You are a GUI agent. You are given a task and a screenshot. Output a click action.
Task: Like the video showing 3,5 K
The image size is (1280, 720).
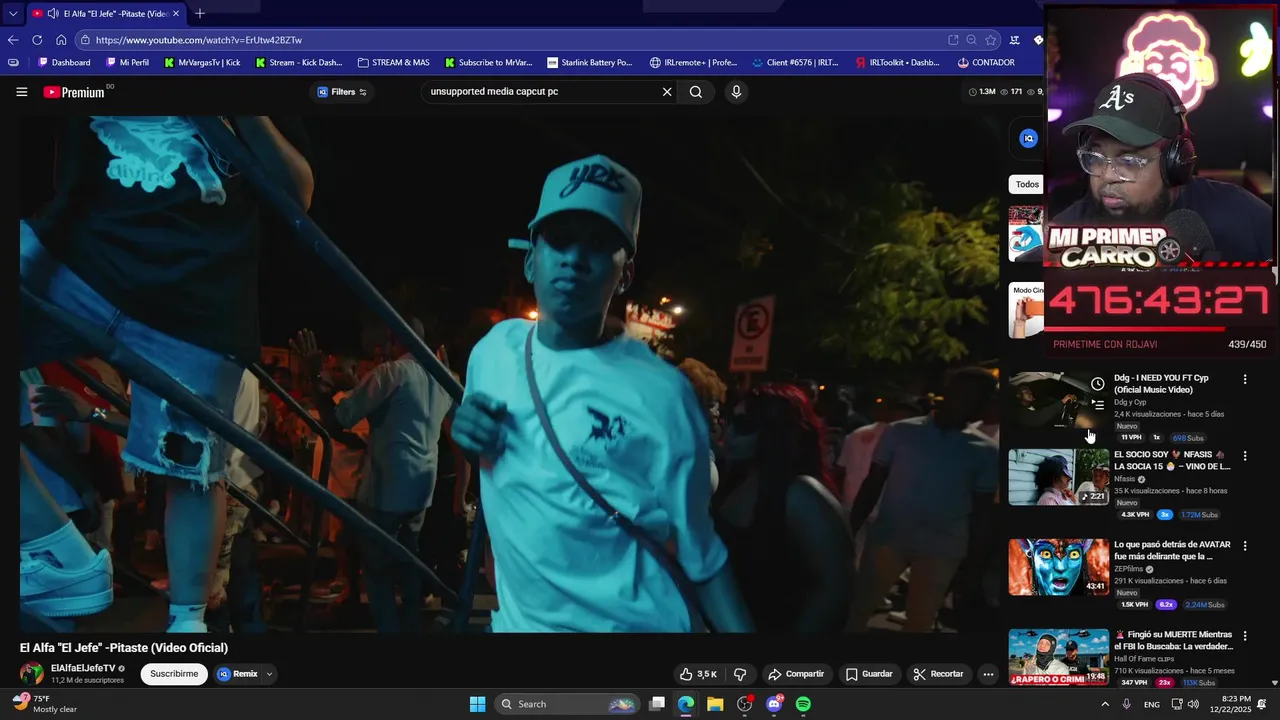698,674
